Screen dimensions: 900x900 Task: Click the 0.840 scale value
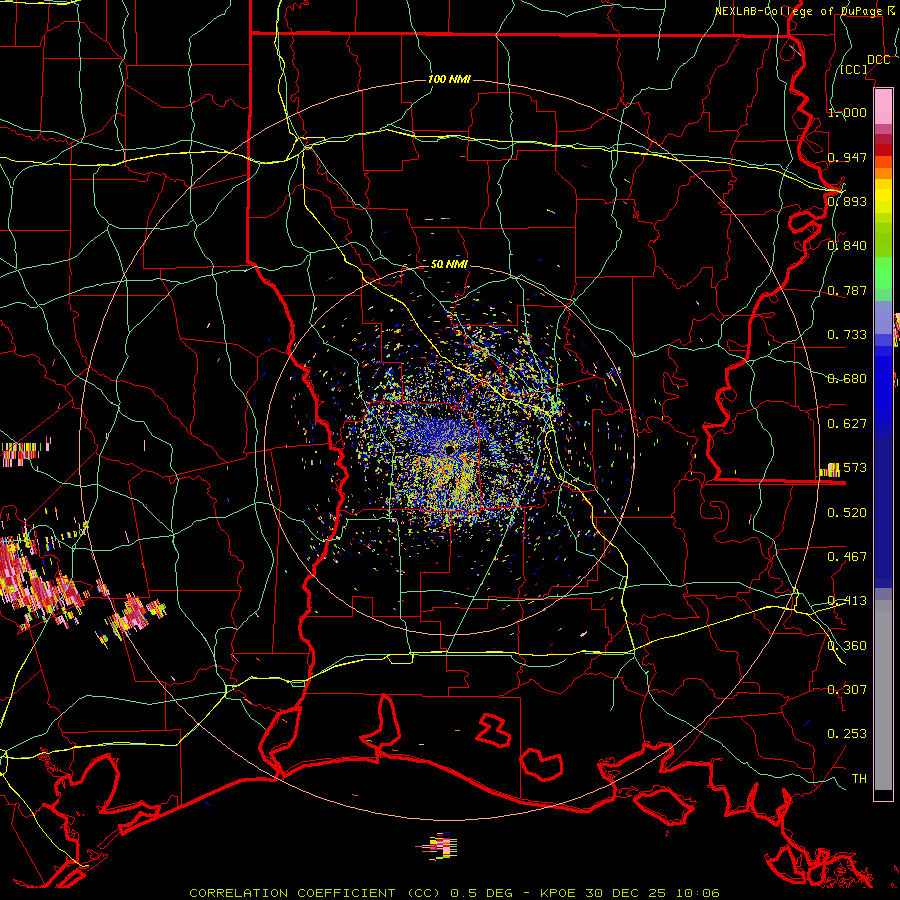847,246
